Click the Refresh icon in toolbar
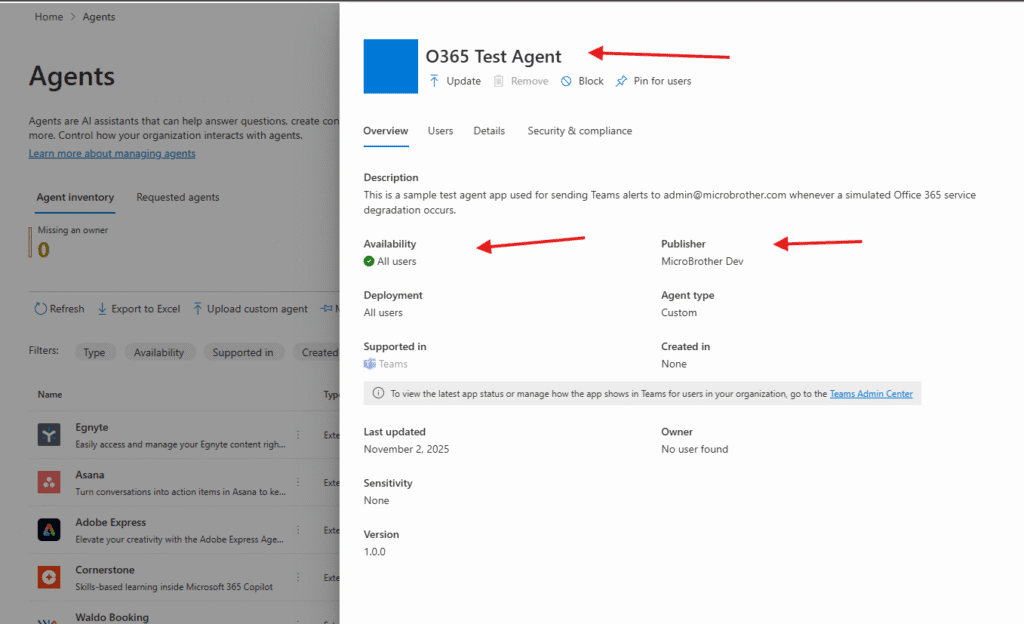 (x=40, y=309)
